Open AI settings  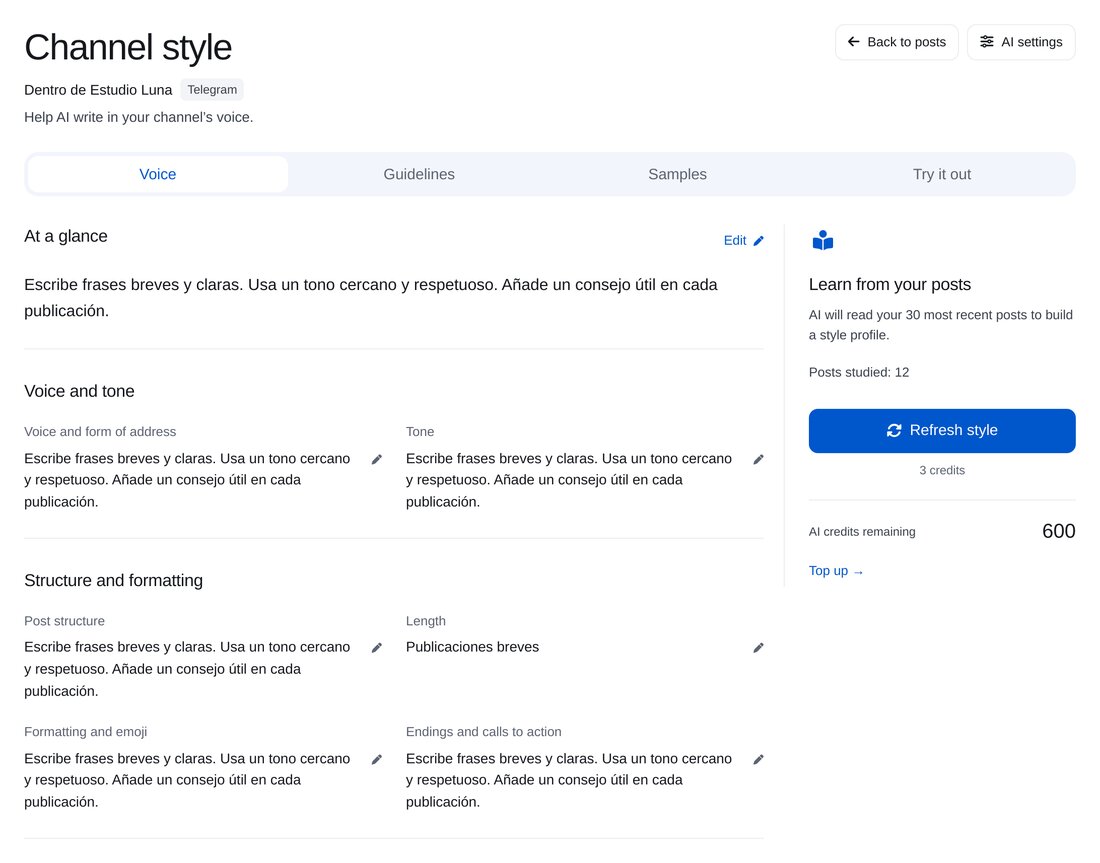tap(1021, 42)
